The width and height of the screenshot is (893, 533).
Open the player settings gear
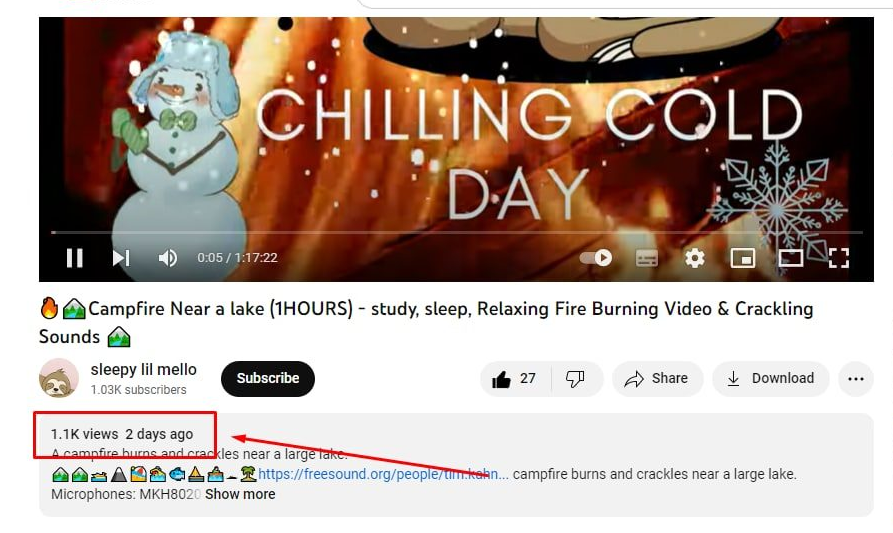[694, 258]
